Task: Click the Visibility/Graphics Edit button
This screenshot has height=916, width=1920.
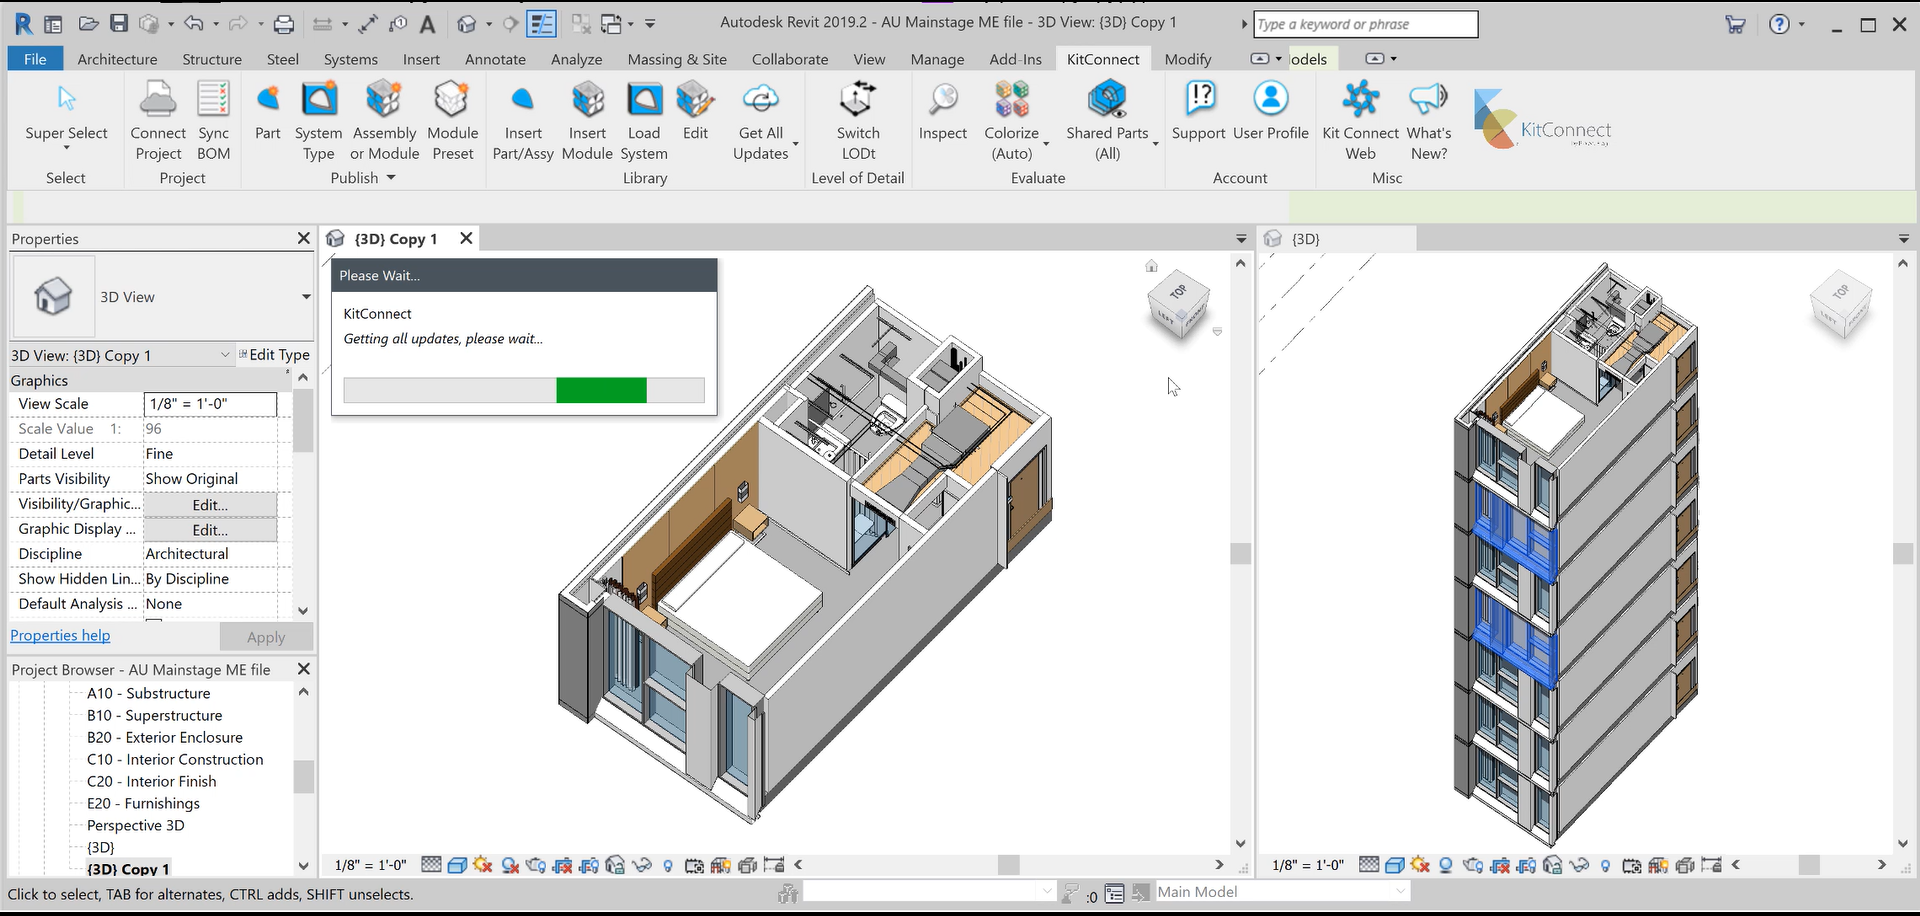Action: pos(210,505)
